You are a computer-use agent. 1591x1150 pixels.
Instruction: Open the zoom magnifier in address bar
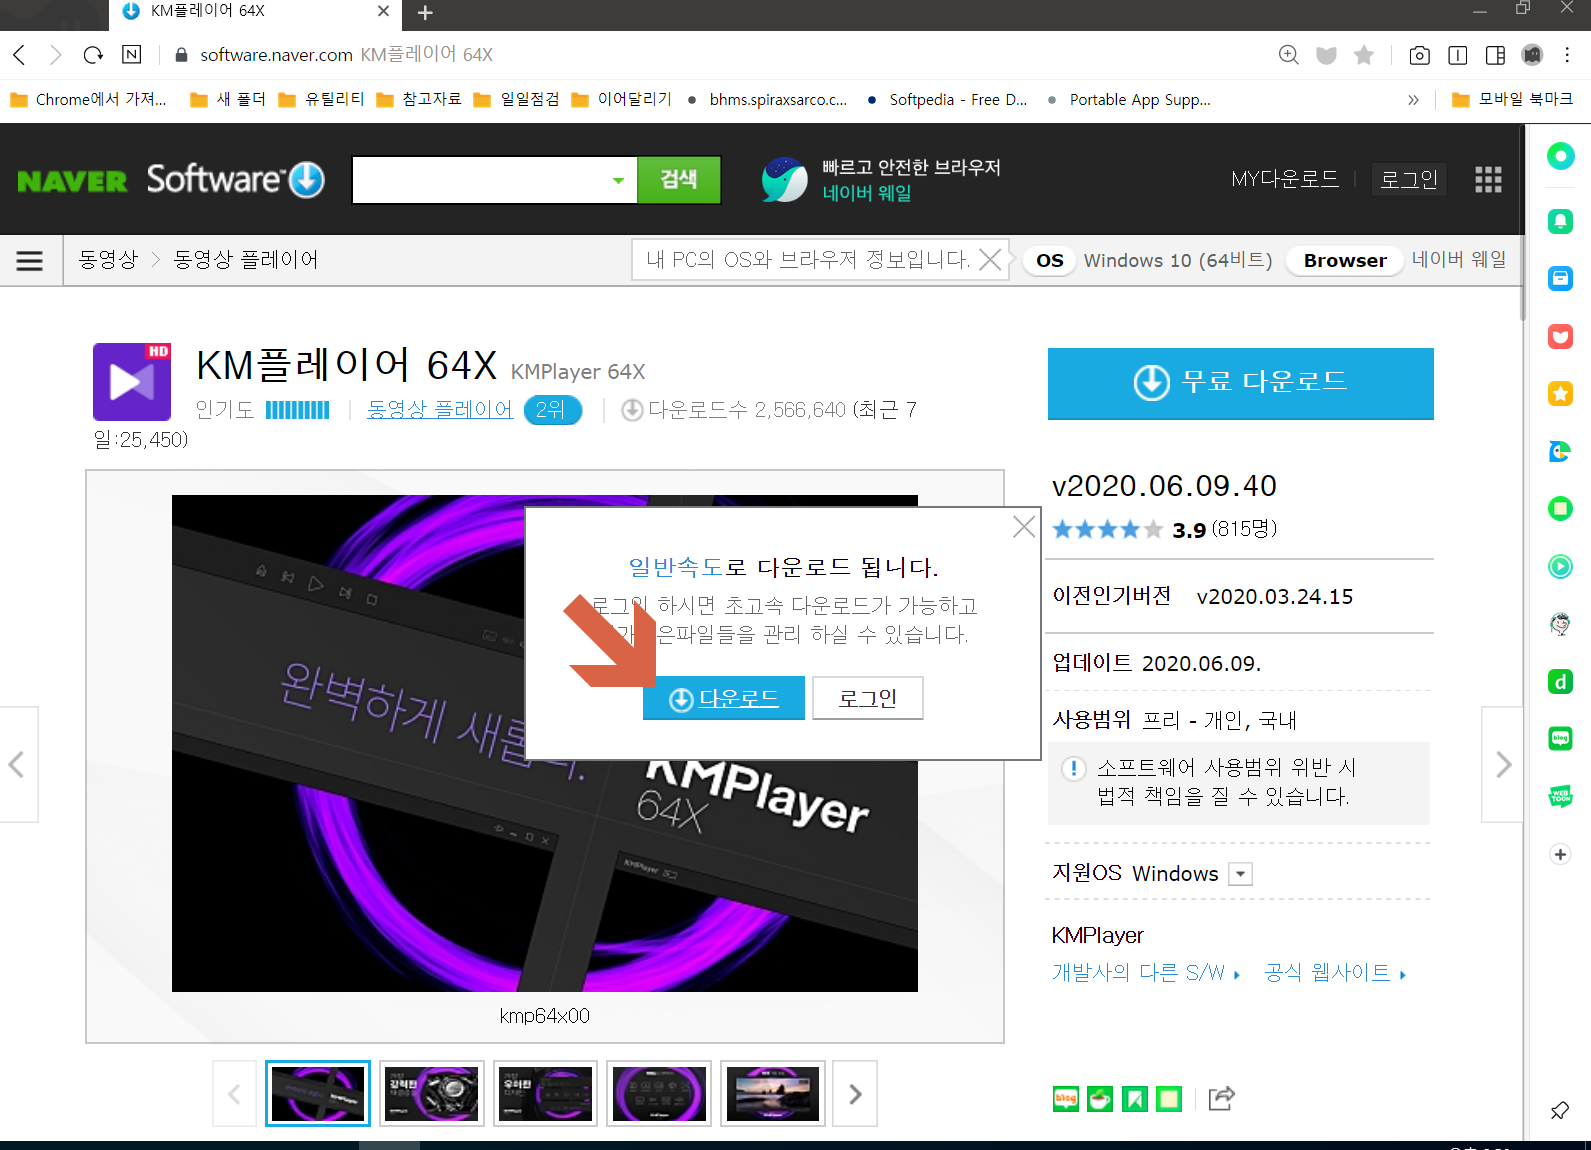(1289, 55)
